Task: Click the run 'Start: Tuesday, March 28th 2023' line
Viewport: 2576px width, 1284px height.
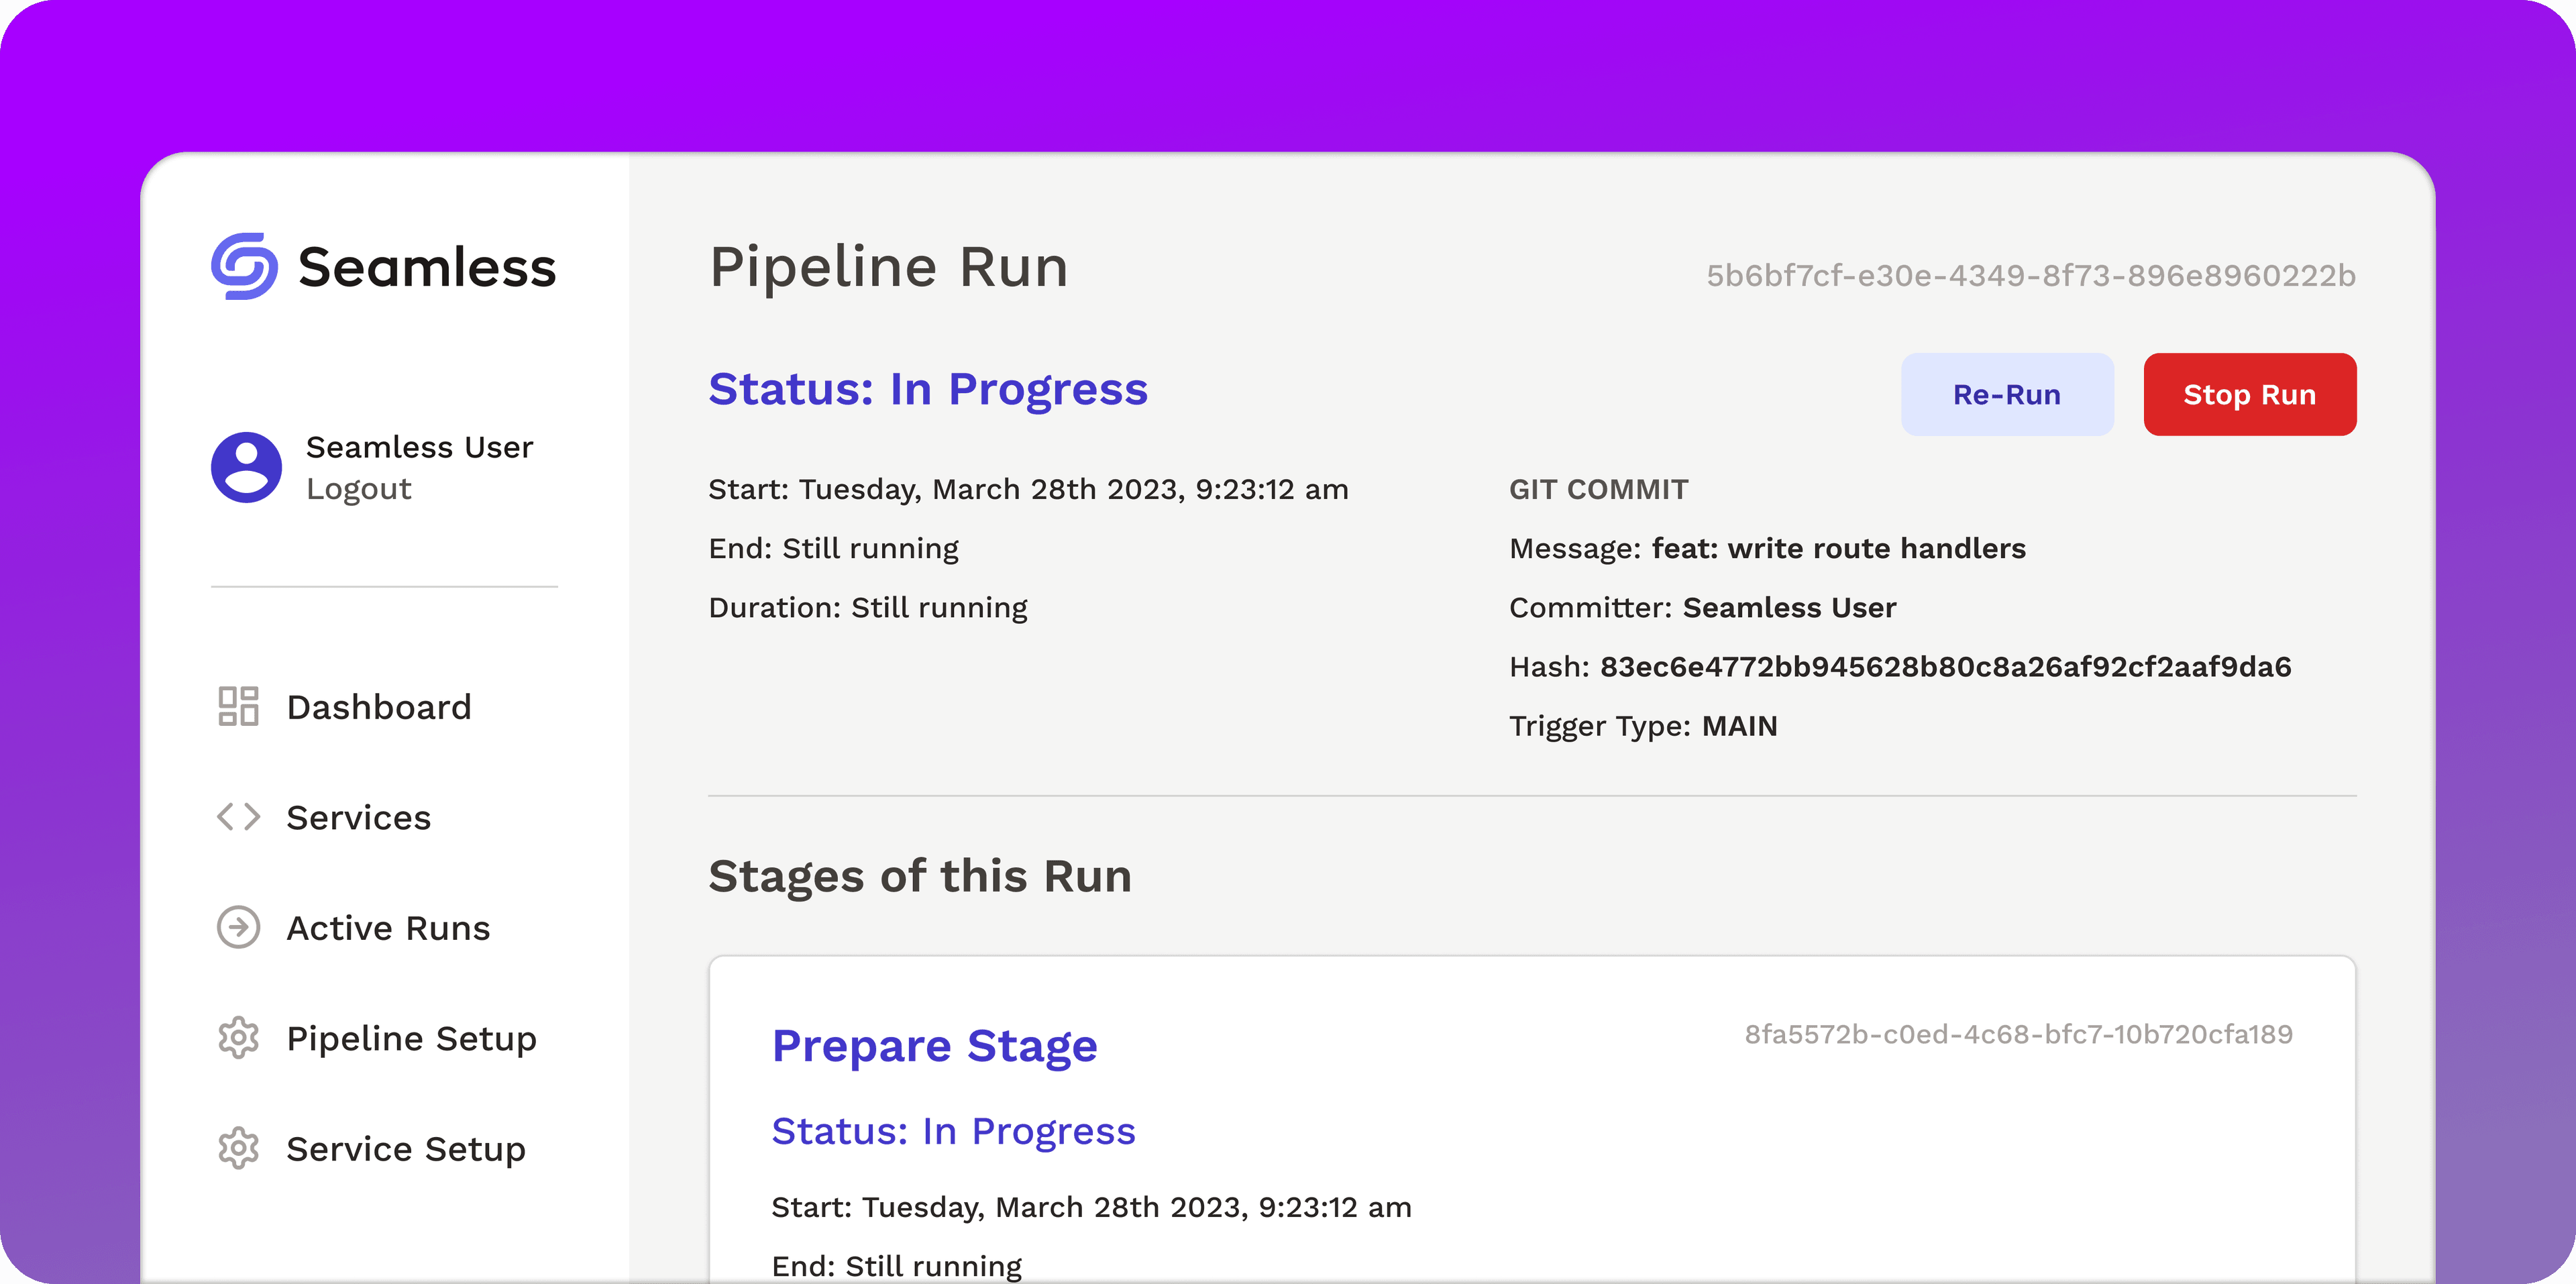Action: tap(1028, 489)
